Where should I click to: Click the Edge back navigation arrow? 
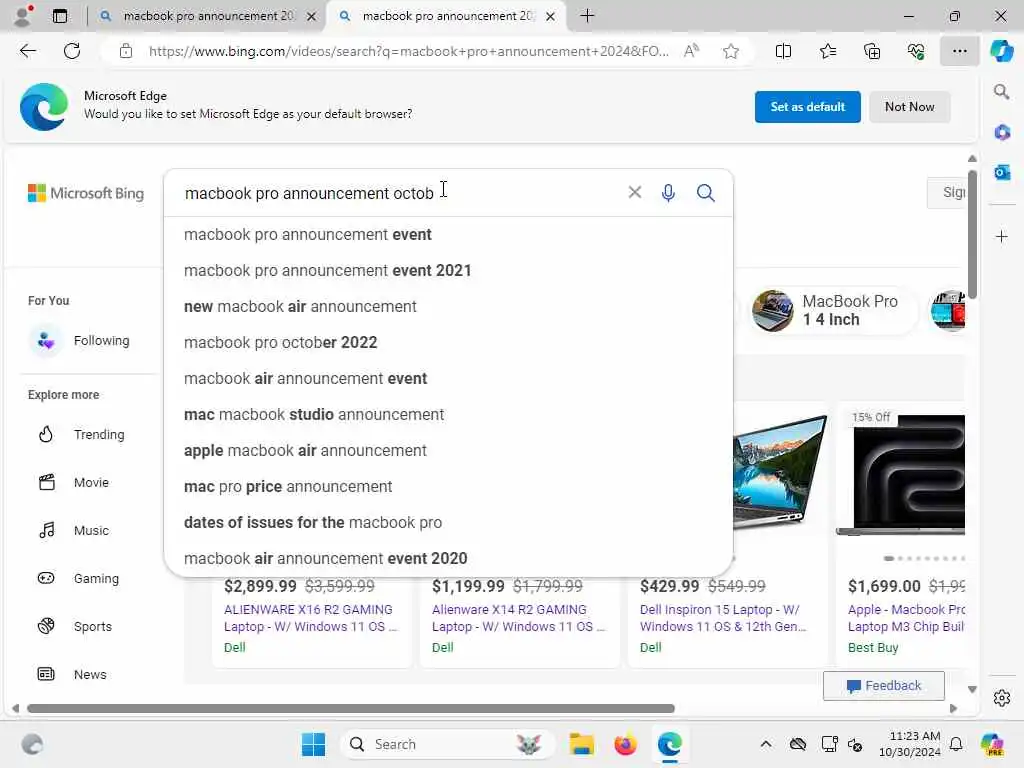(27, 51)
